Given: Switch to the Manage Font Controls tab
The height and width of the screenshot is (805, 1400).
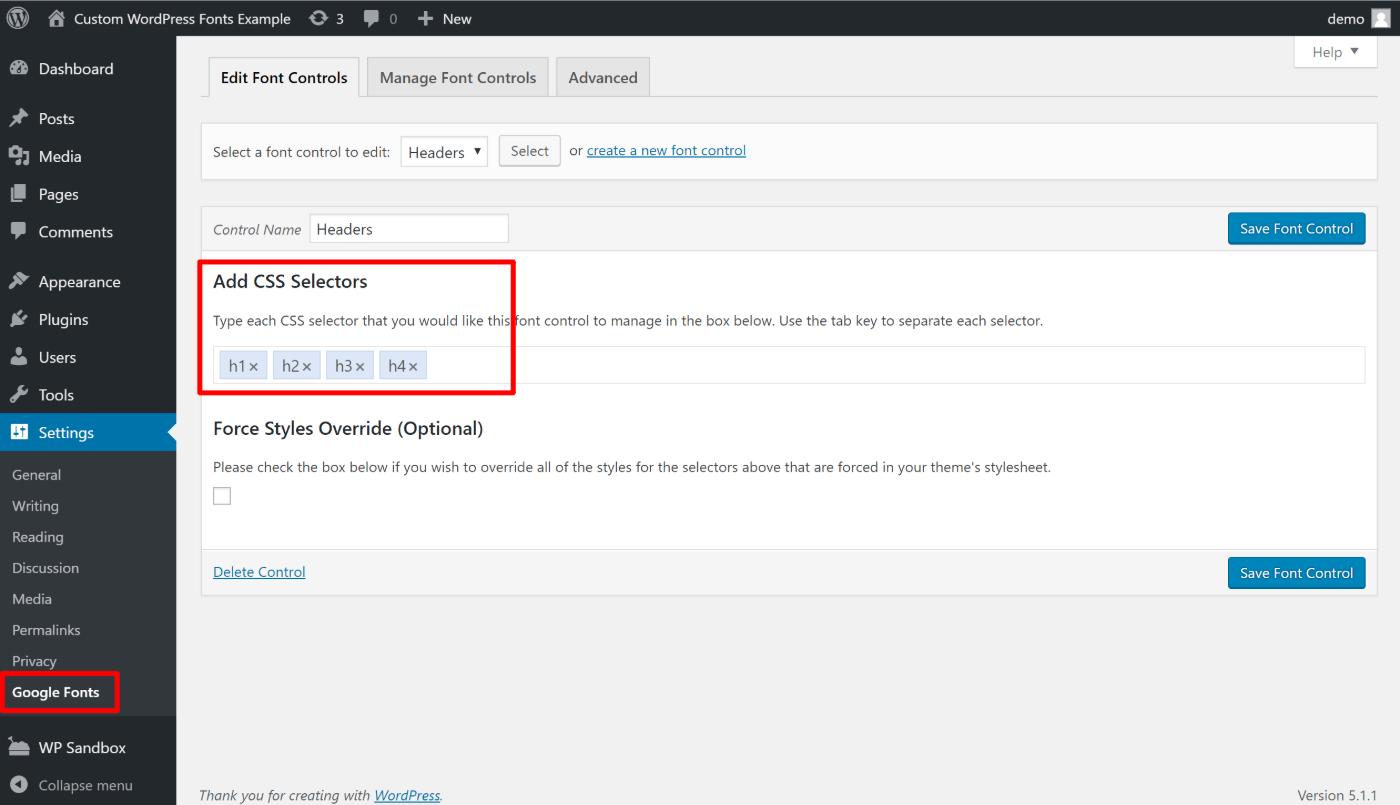Looking at the screenshot, I should 457,76.
